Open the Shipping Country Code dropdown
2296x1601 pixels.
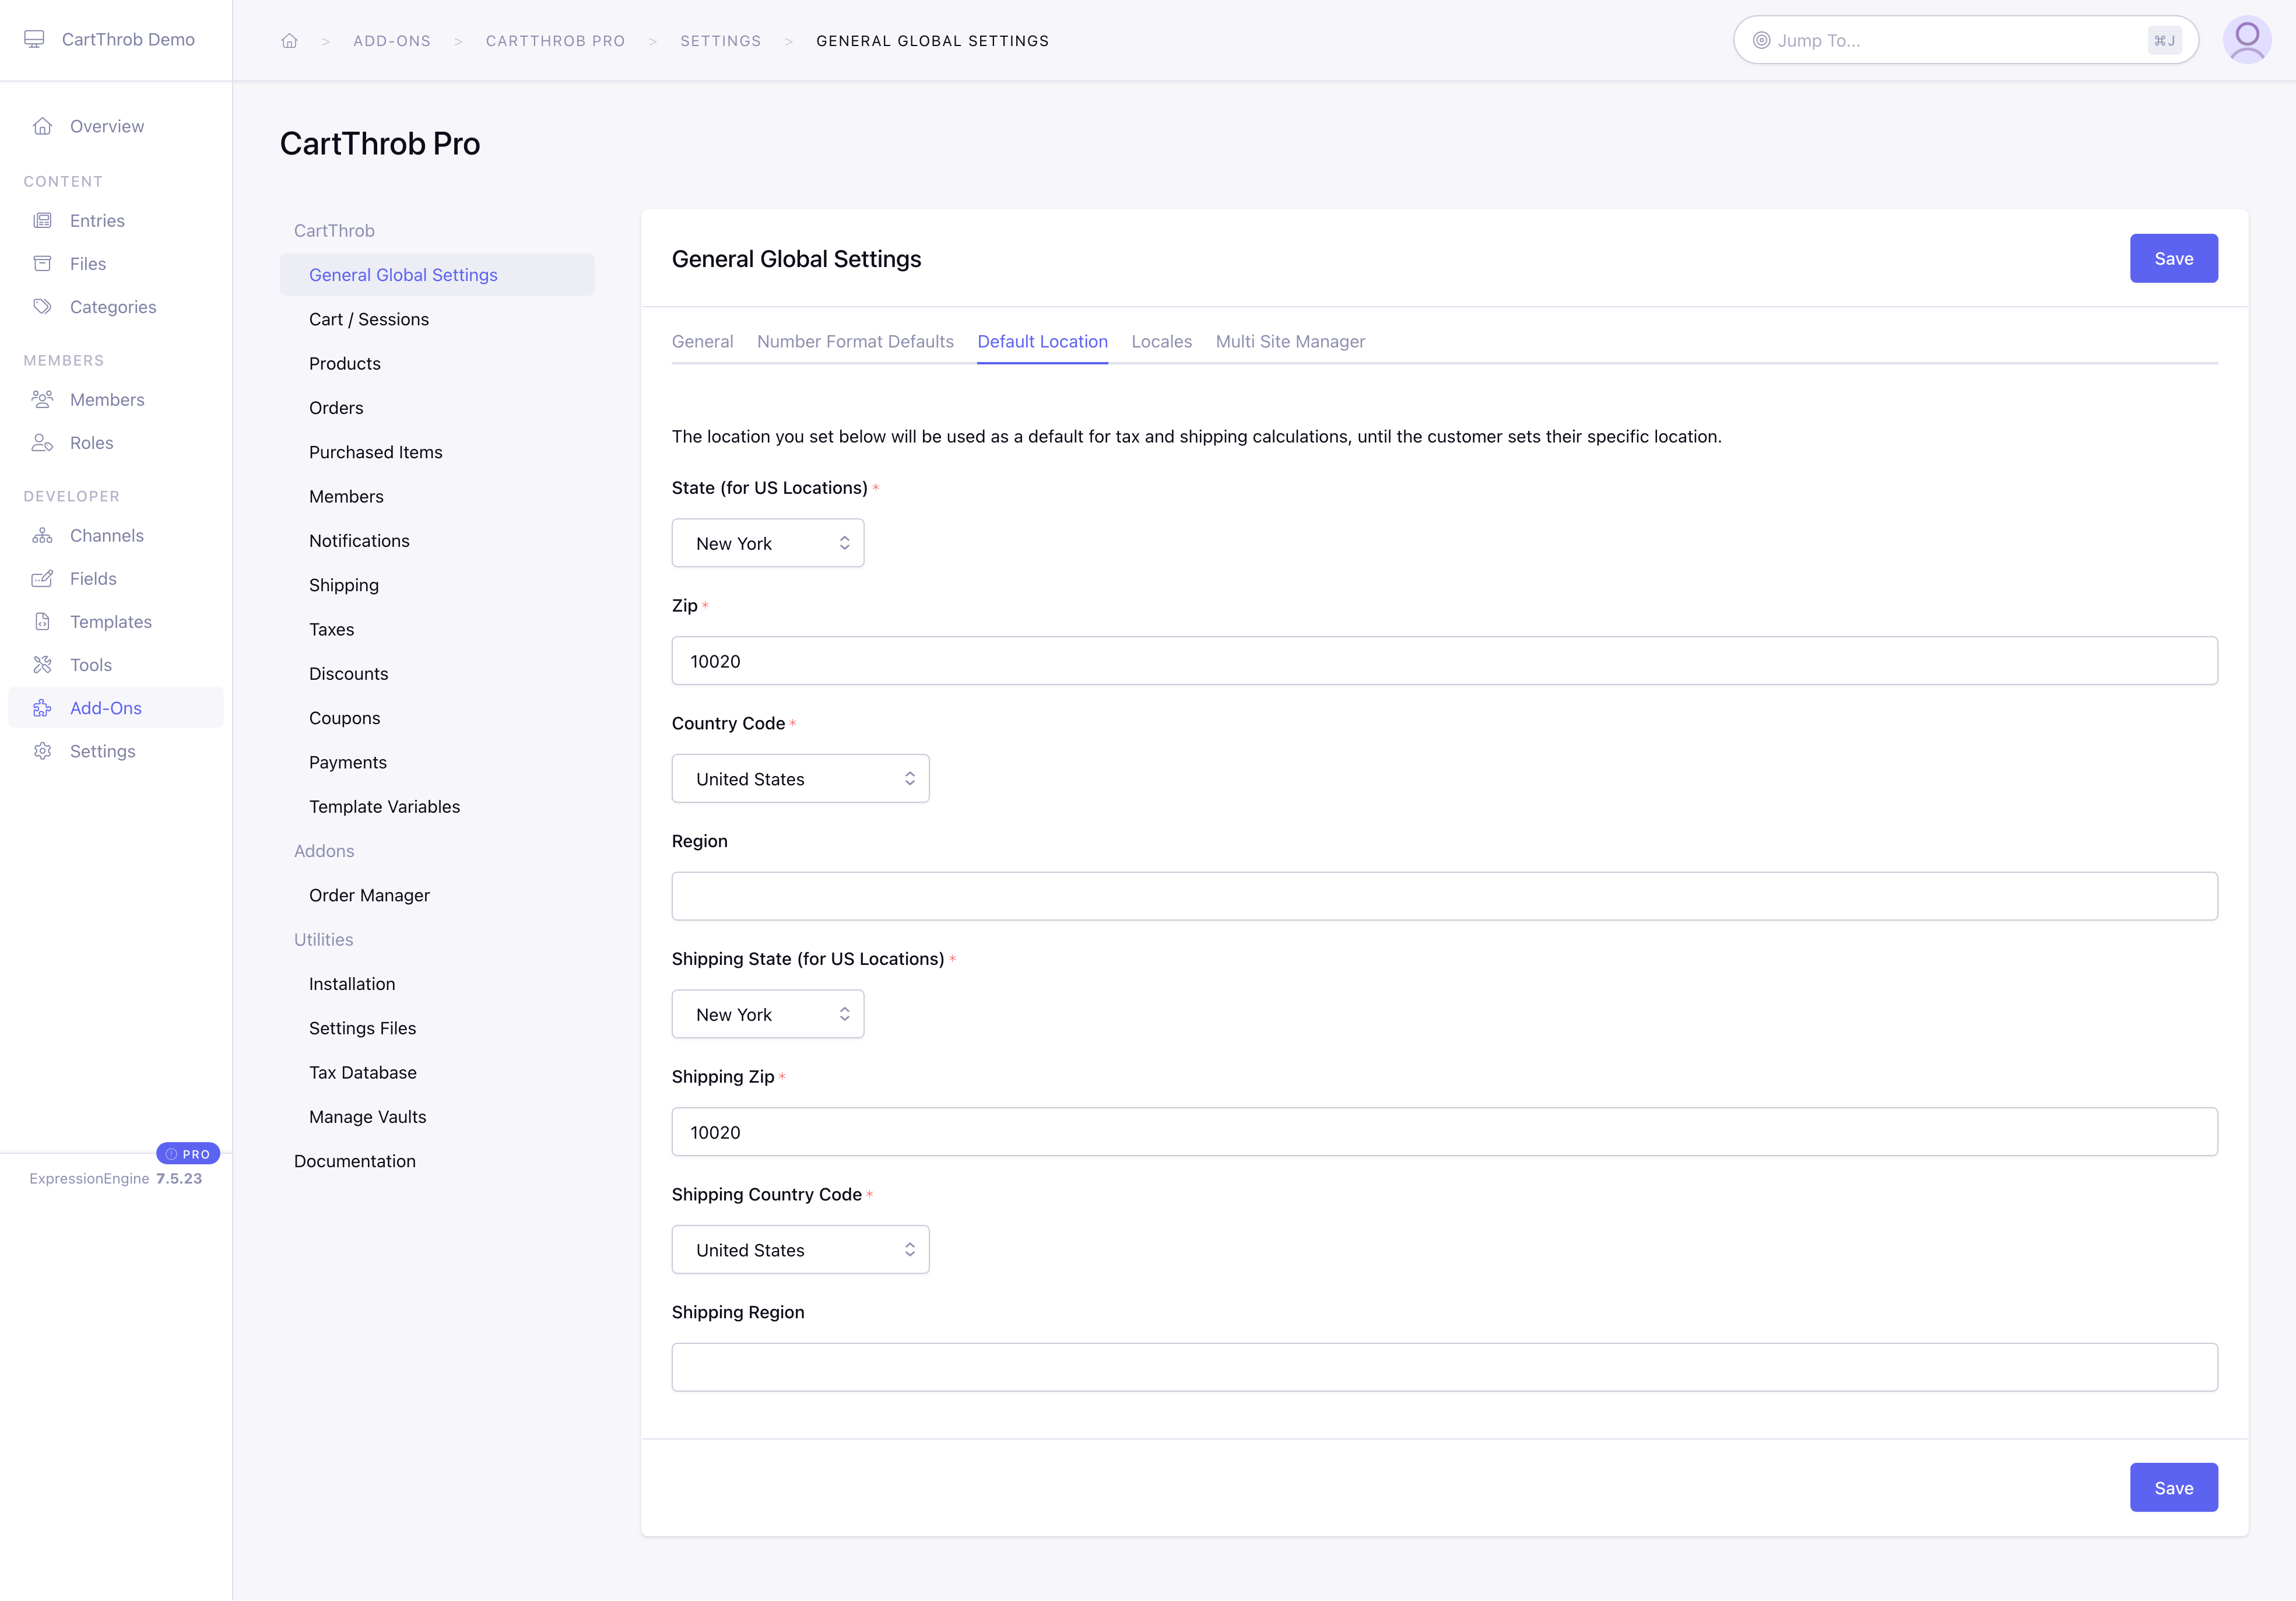(800, 1250)
